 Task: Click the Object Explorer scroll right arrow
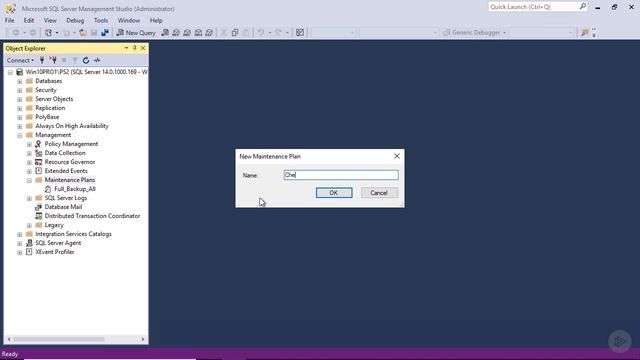(143, 339)
